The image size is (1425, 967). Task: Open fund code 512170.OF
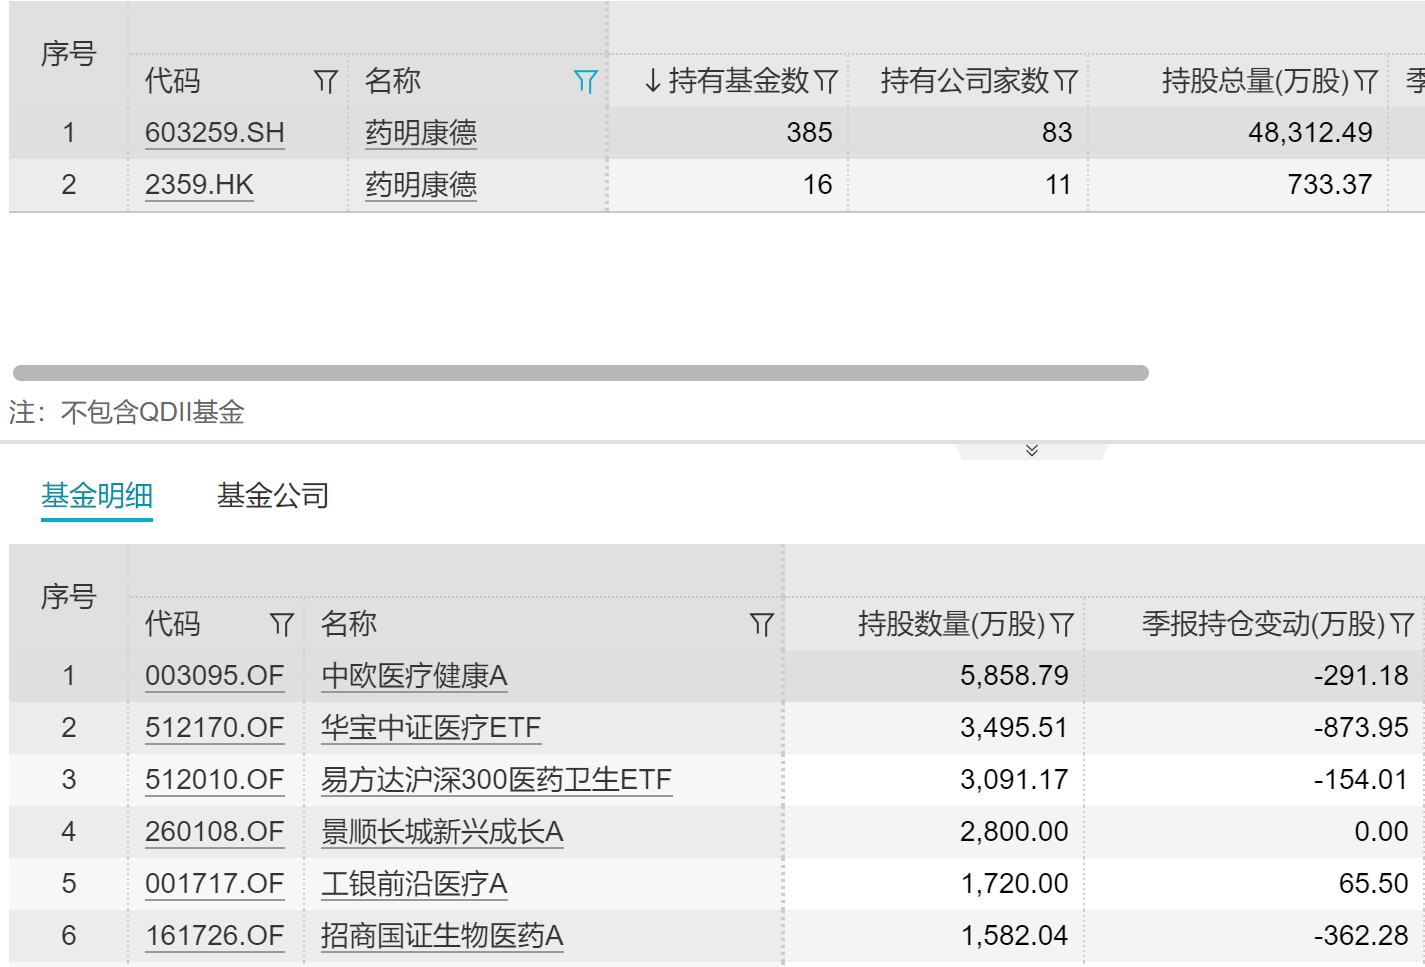(215, 728)
